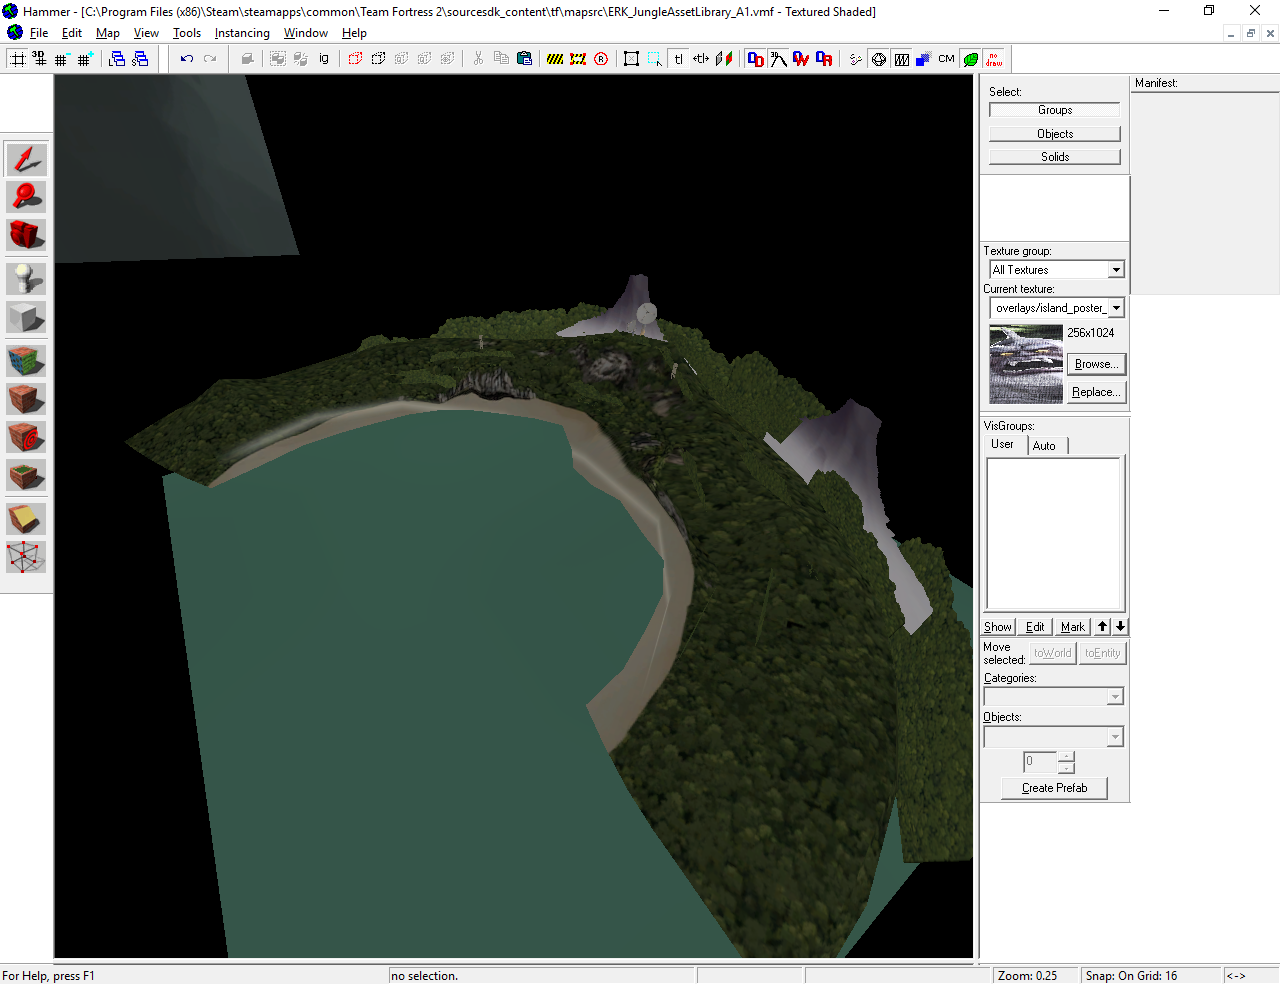1280x984 pixels.
Task: Select the Camera tool
Action: click(26, 235)
